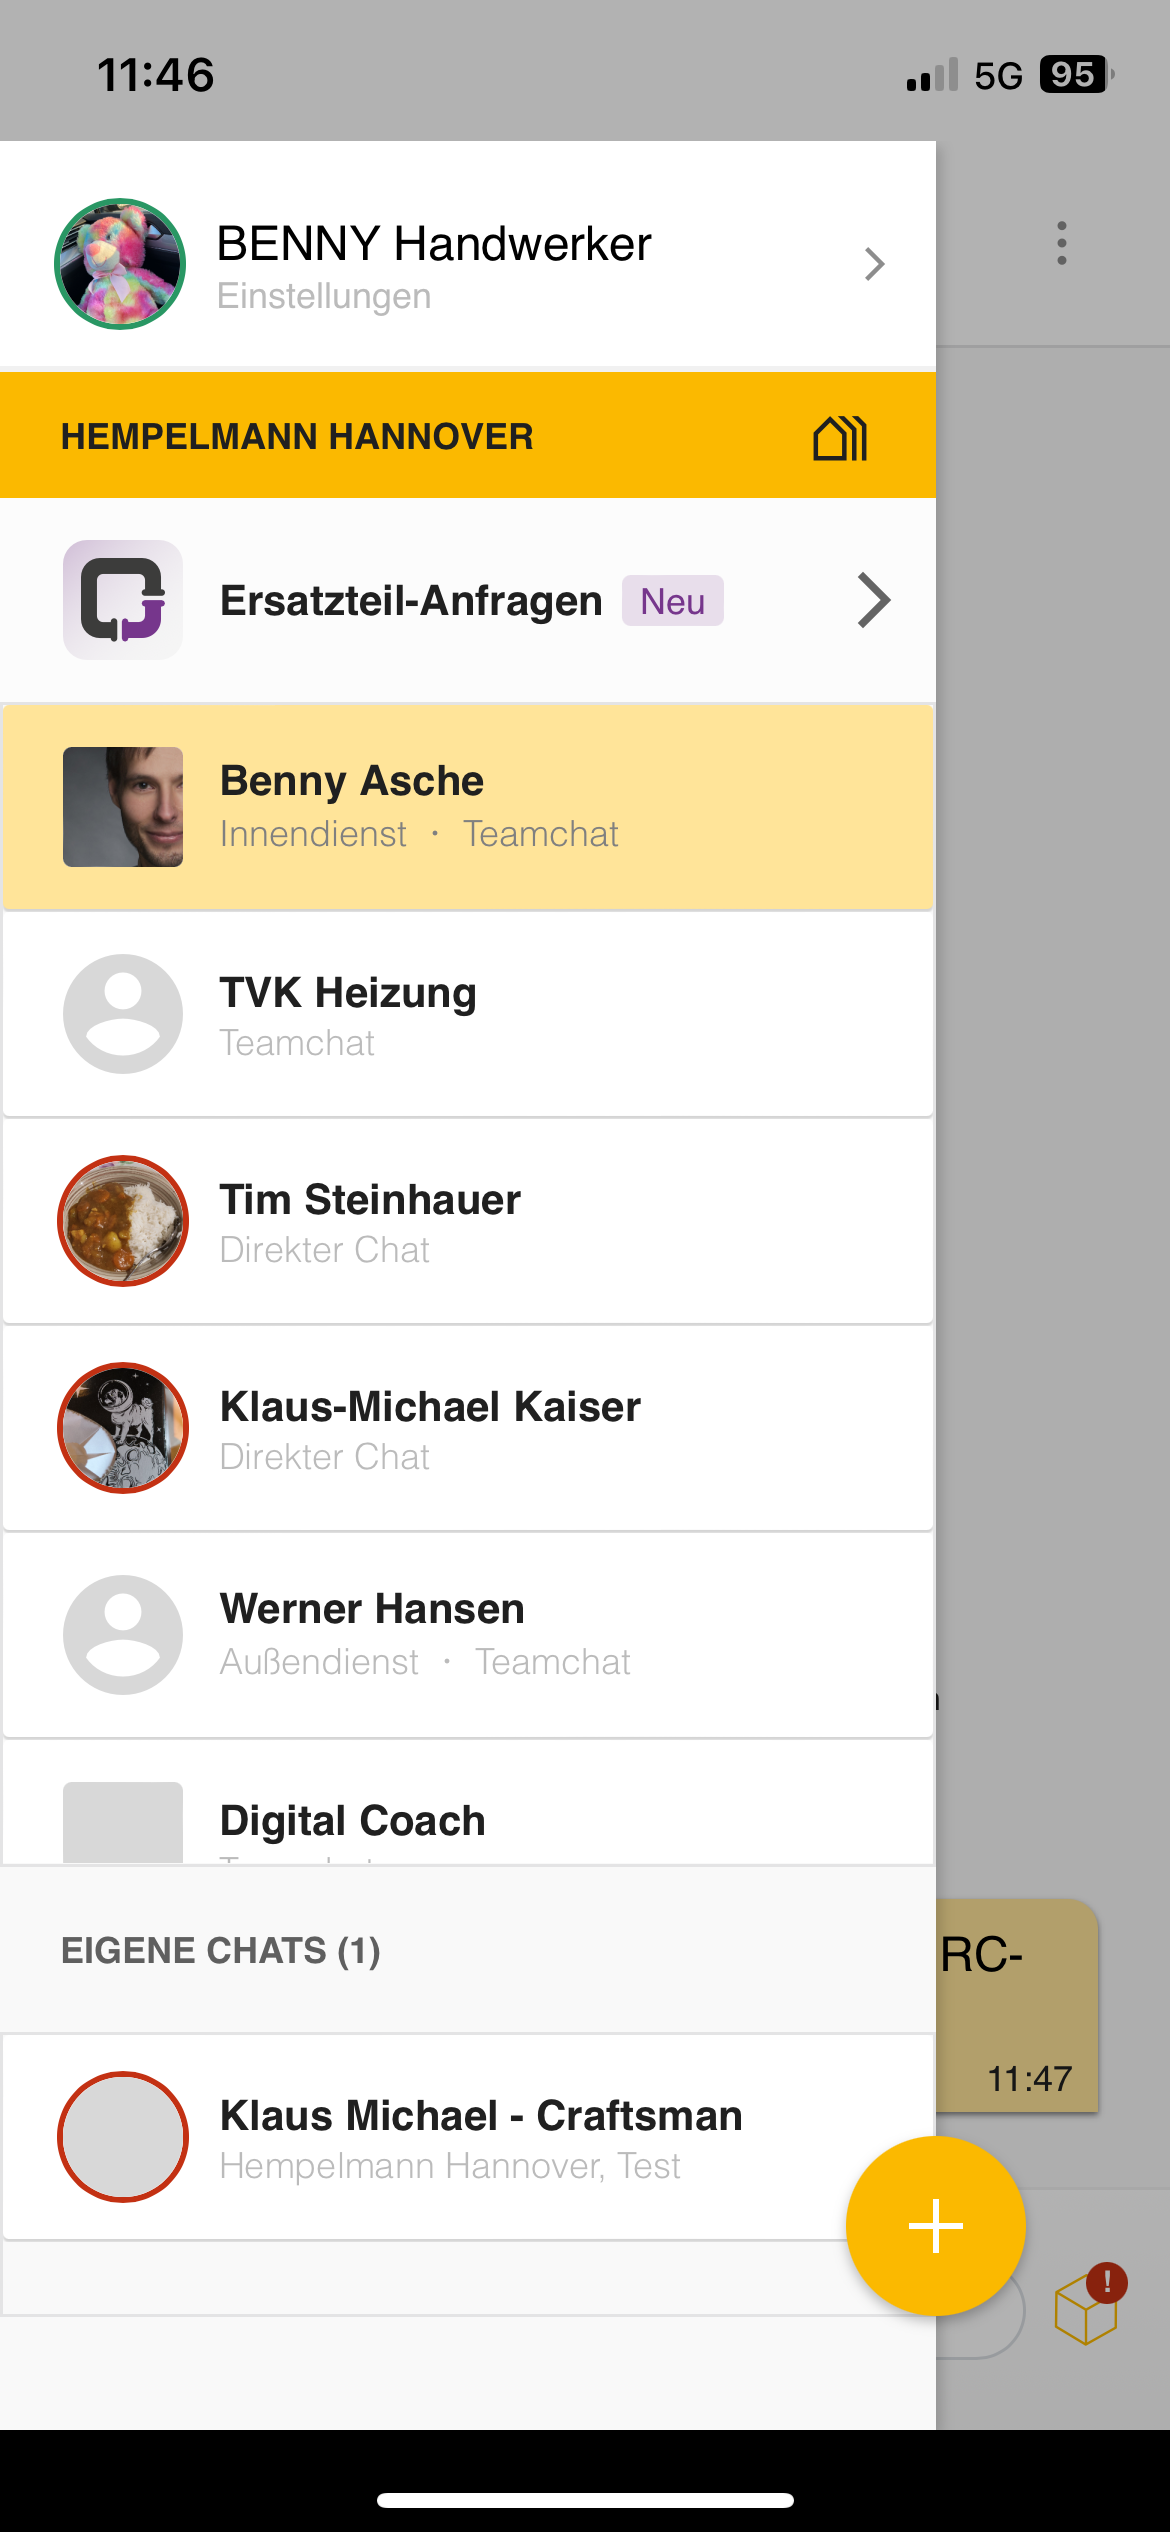This screenshot has width=1170, height=2532.
Task: Open settings via chevron beside BENNY Handwerker
Action: [874, 264]
